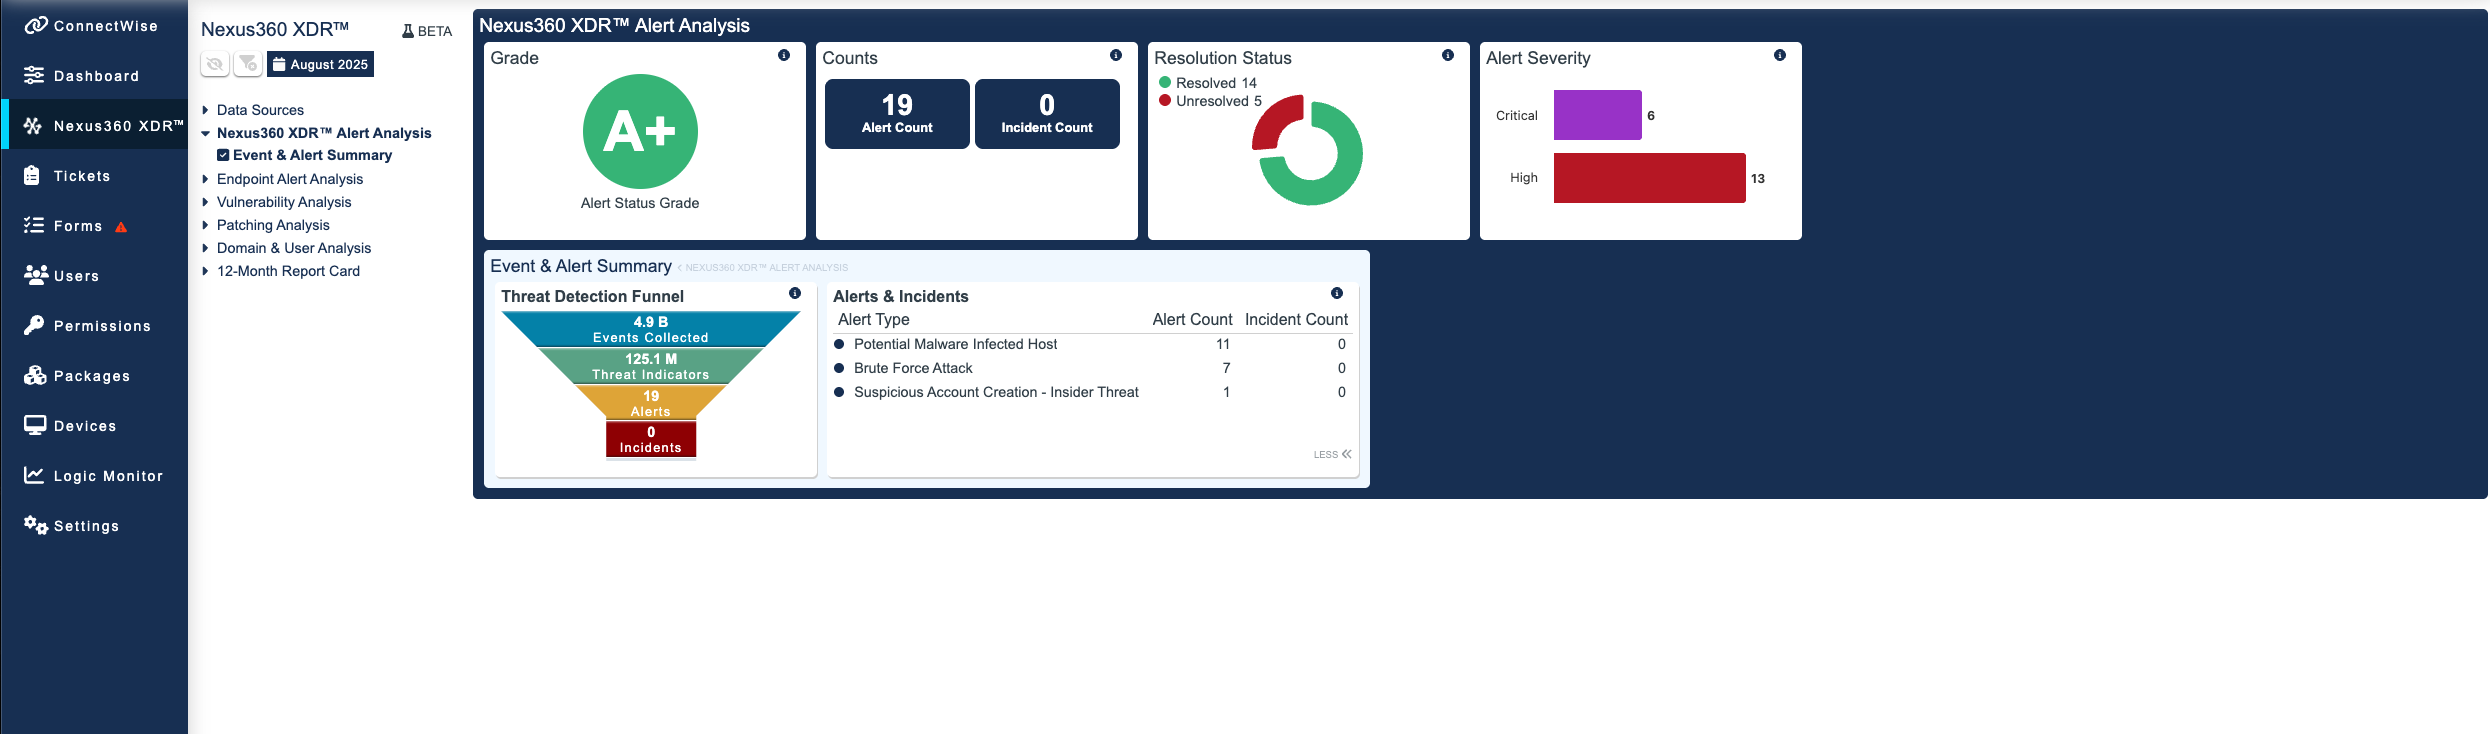The width and height of the screenshot is (2490, 734).
Task: Open the August 2025 date picker
Action: (320, 64)
